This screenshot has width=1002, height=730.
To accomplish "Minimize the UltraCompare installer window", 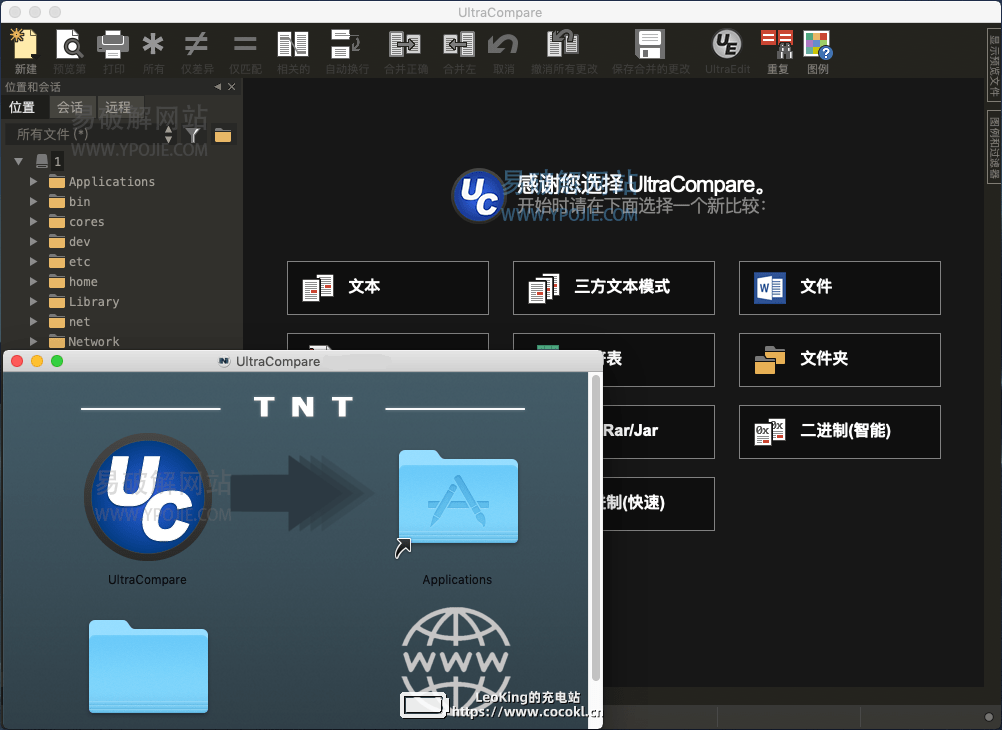I will point(37,361).
